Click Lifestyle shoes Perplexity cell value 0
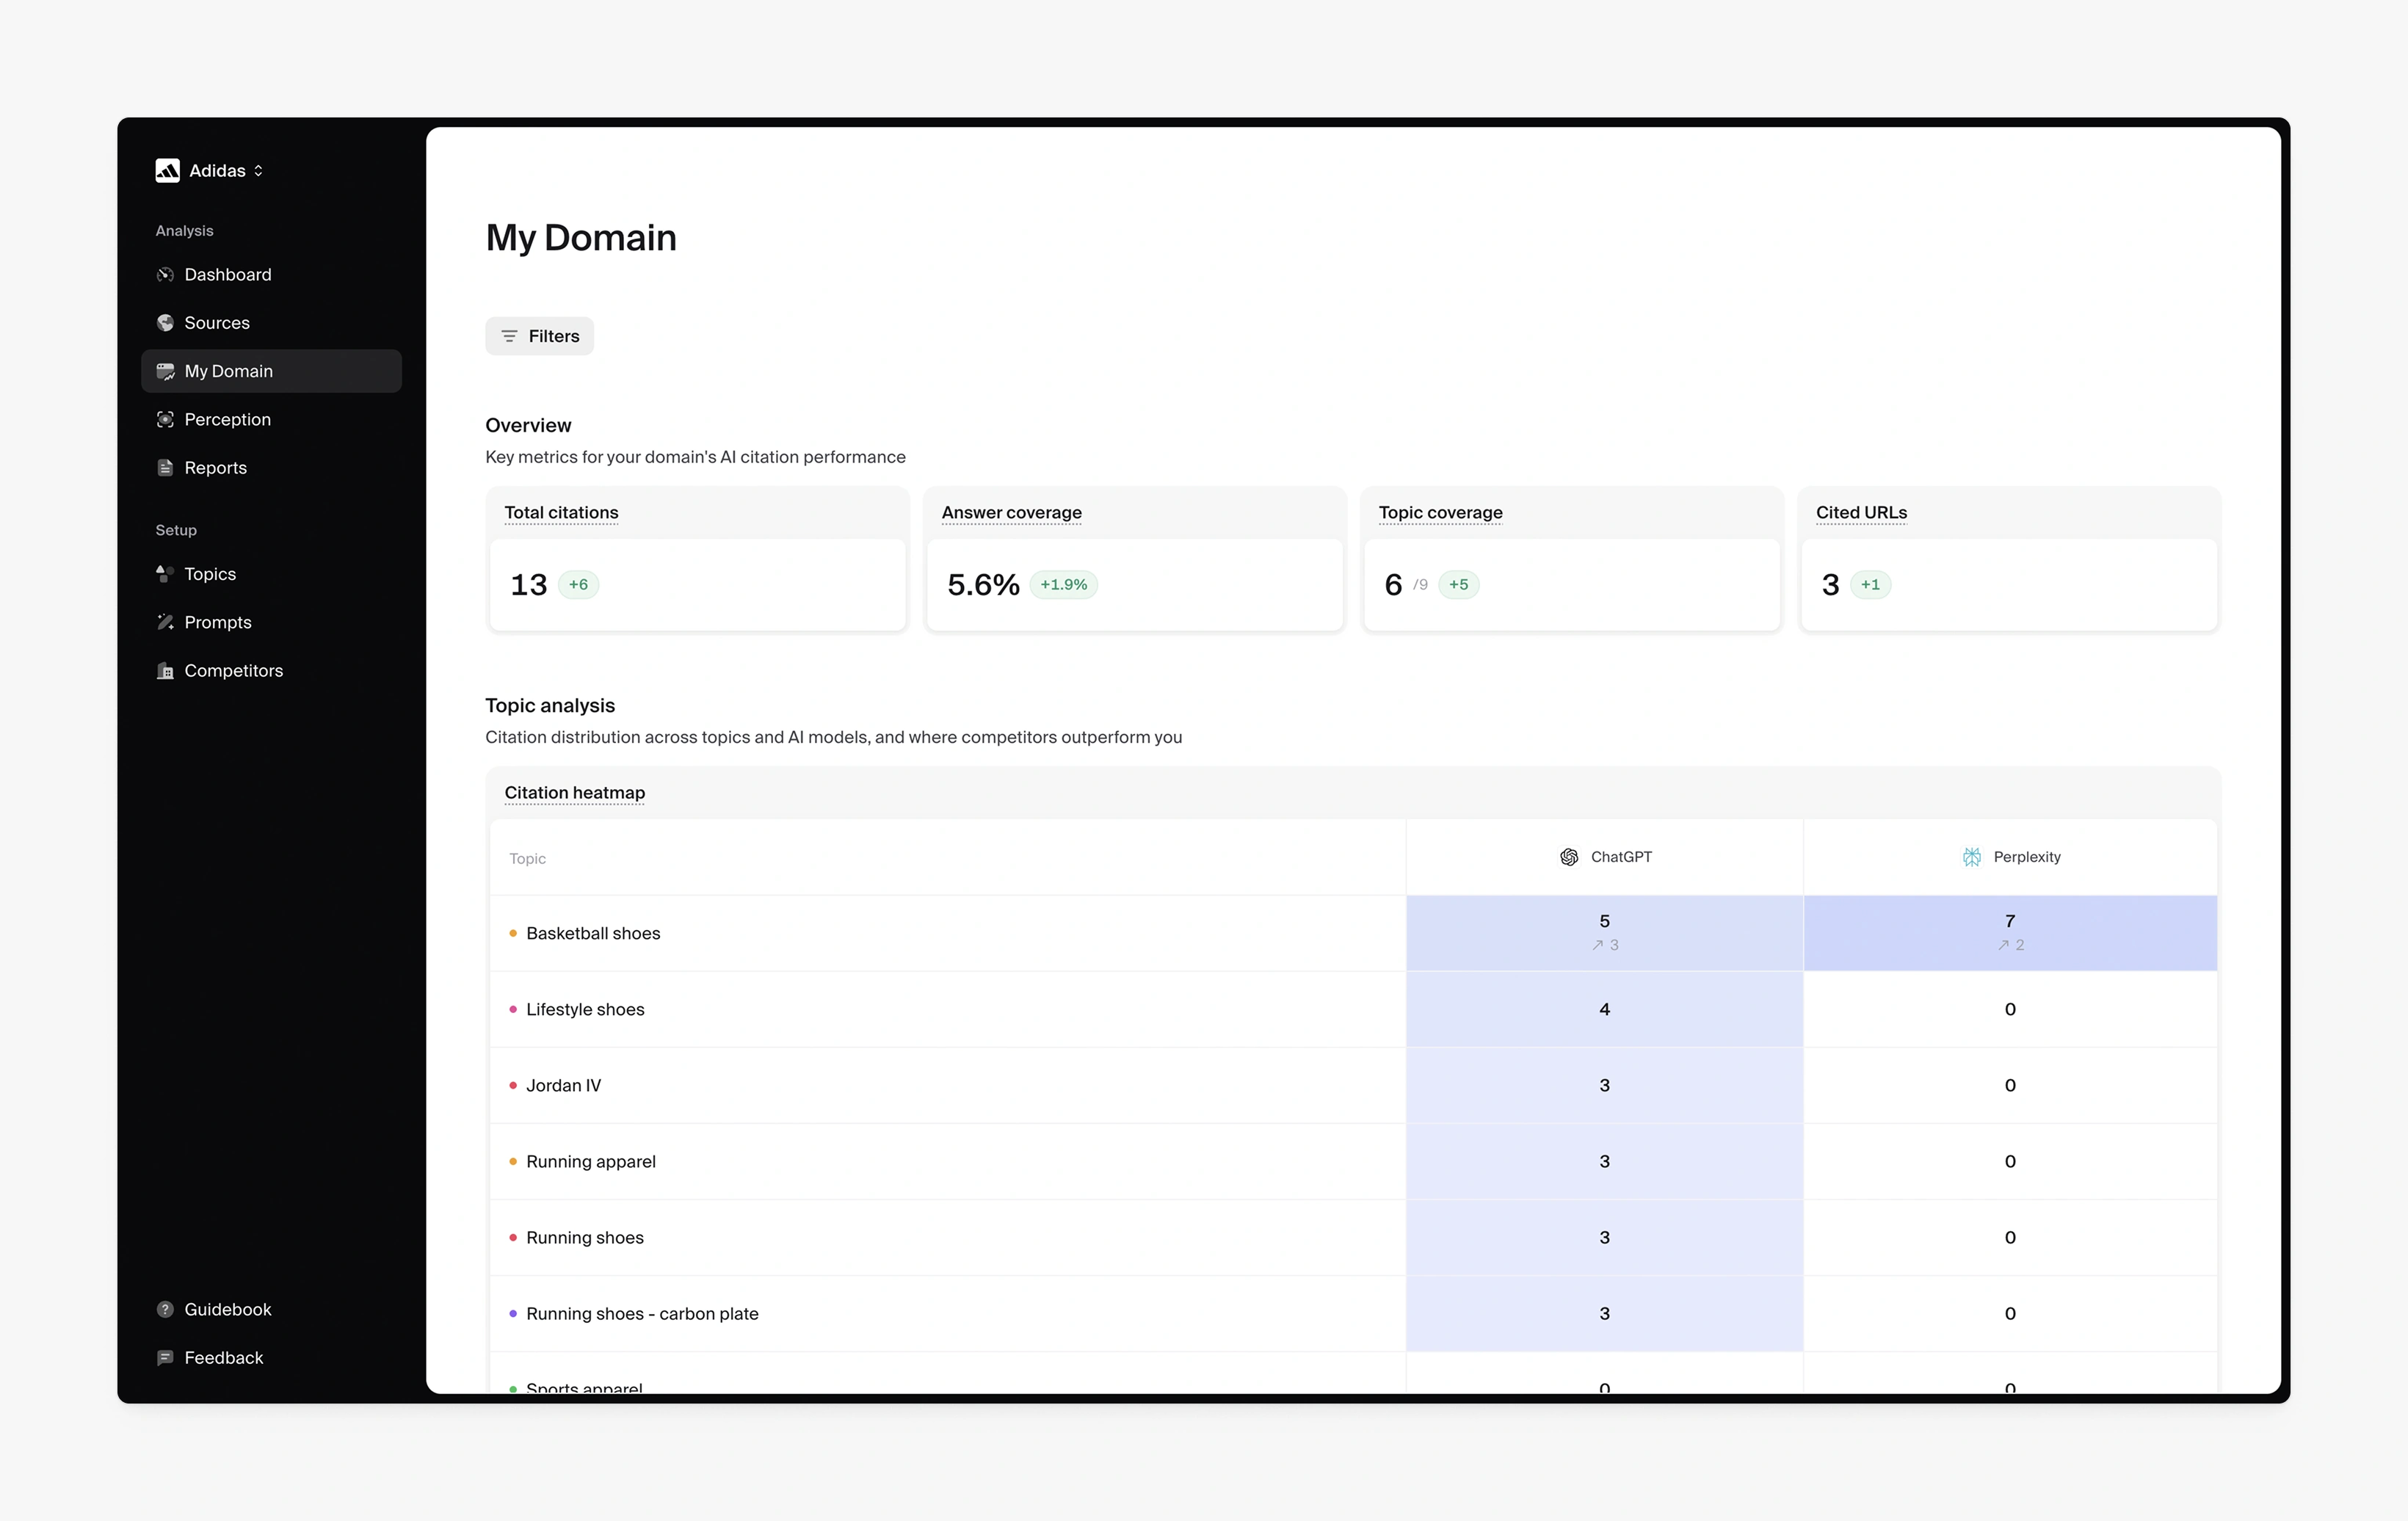2408x1521 pixels. (2010, 1010)
